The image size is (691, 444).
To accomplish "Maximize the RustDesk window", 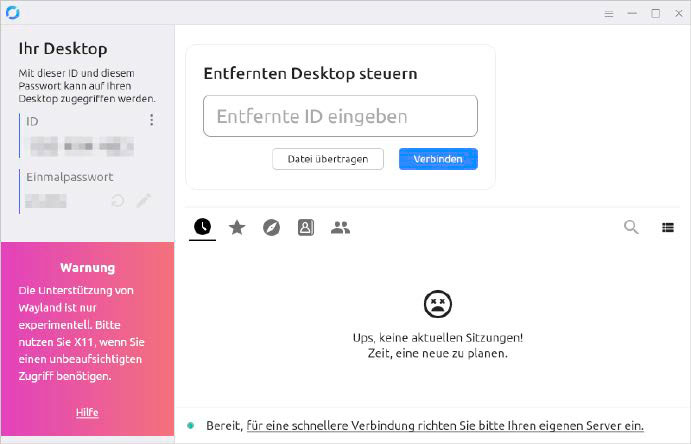I will [x=656, y=14].
